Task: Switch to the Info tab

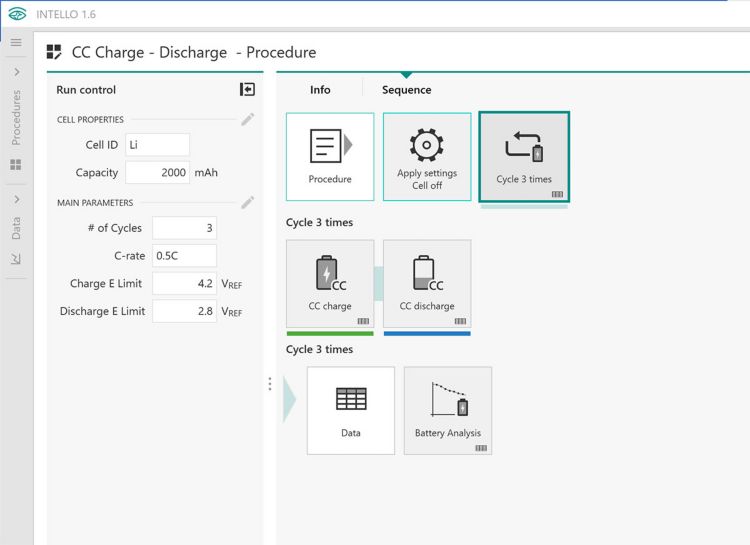Action: (x=320, y=90)
